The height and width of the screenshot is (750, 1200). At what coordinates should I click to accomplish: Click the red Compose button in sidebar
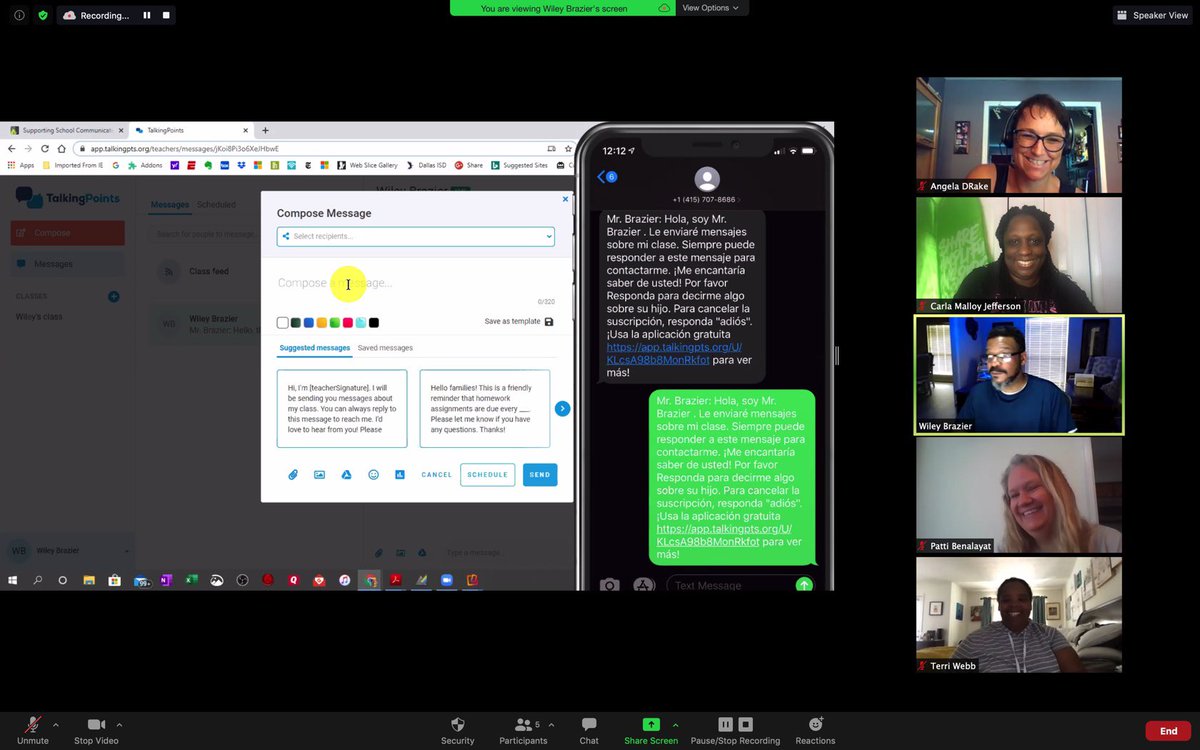[x=68, y=233]
